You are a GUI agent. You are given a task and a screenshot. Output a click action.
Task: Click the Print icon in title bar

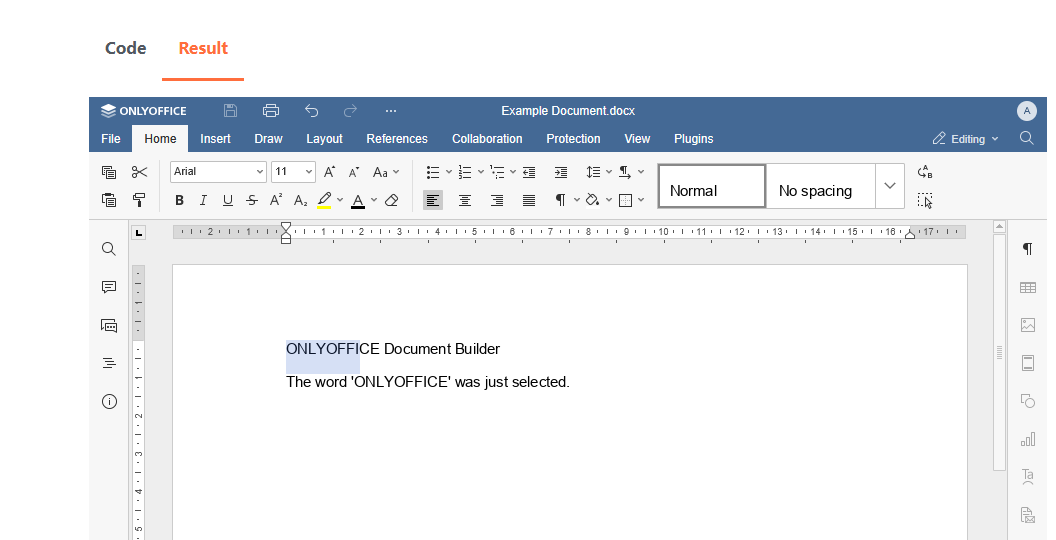(271, 110)
